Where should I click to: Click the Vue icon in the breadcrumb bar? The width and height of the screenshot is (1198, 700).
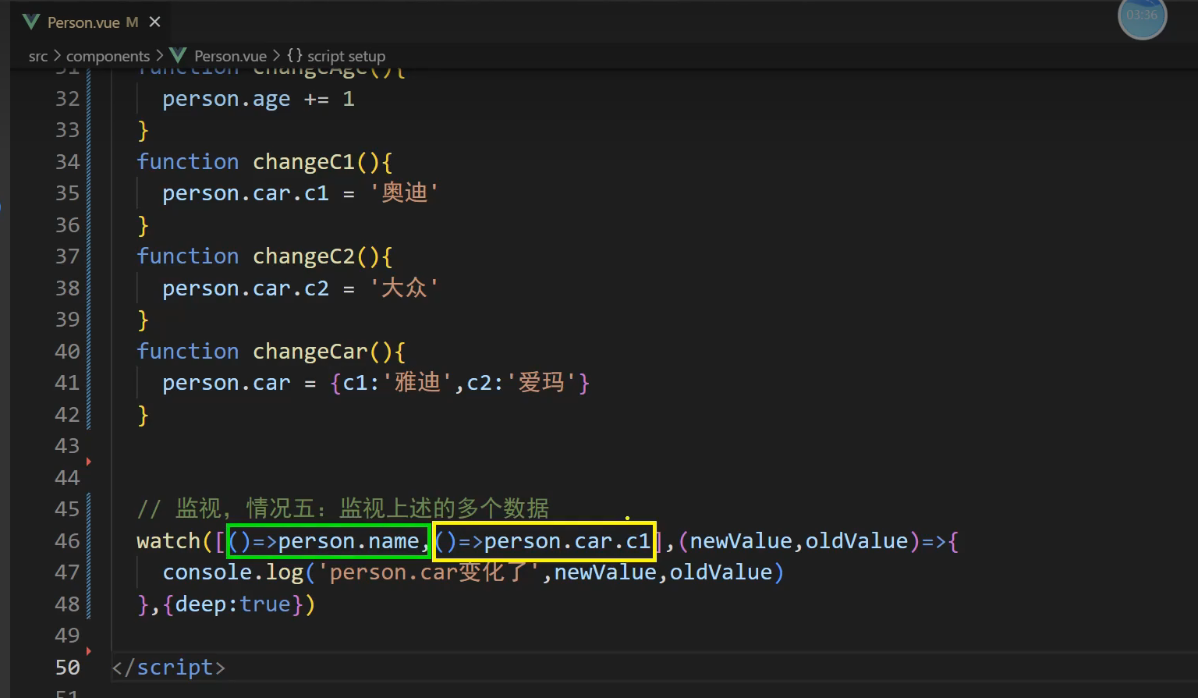pos(178,56)
